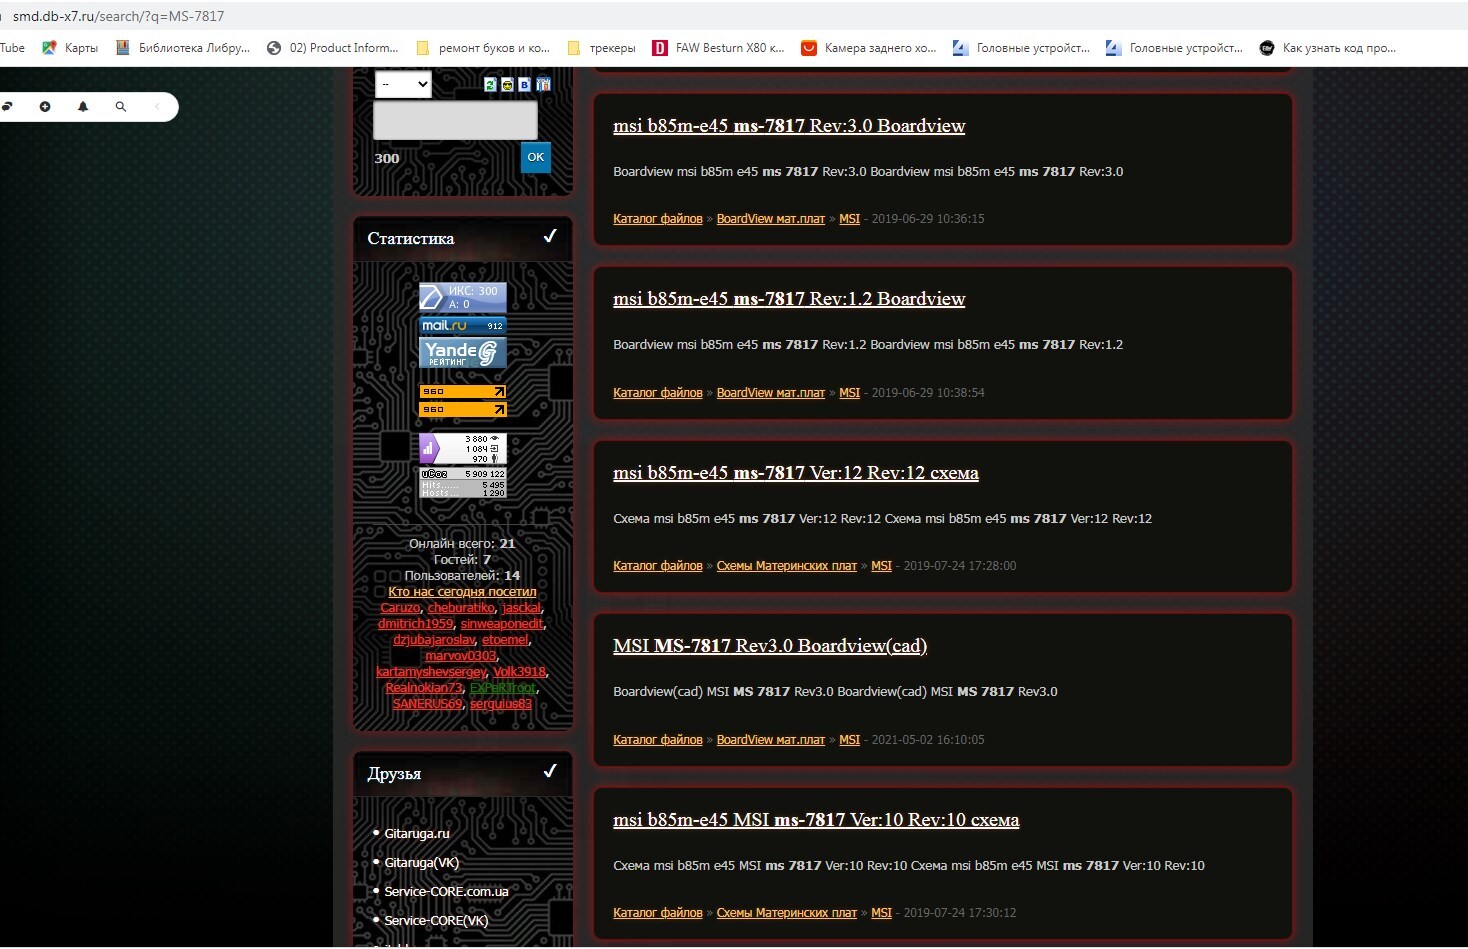Open the mail.ru rating badge
The image size is (1468, 949).
click(x=463, y=325)
